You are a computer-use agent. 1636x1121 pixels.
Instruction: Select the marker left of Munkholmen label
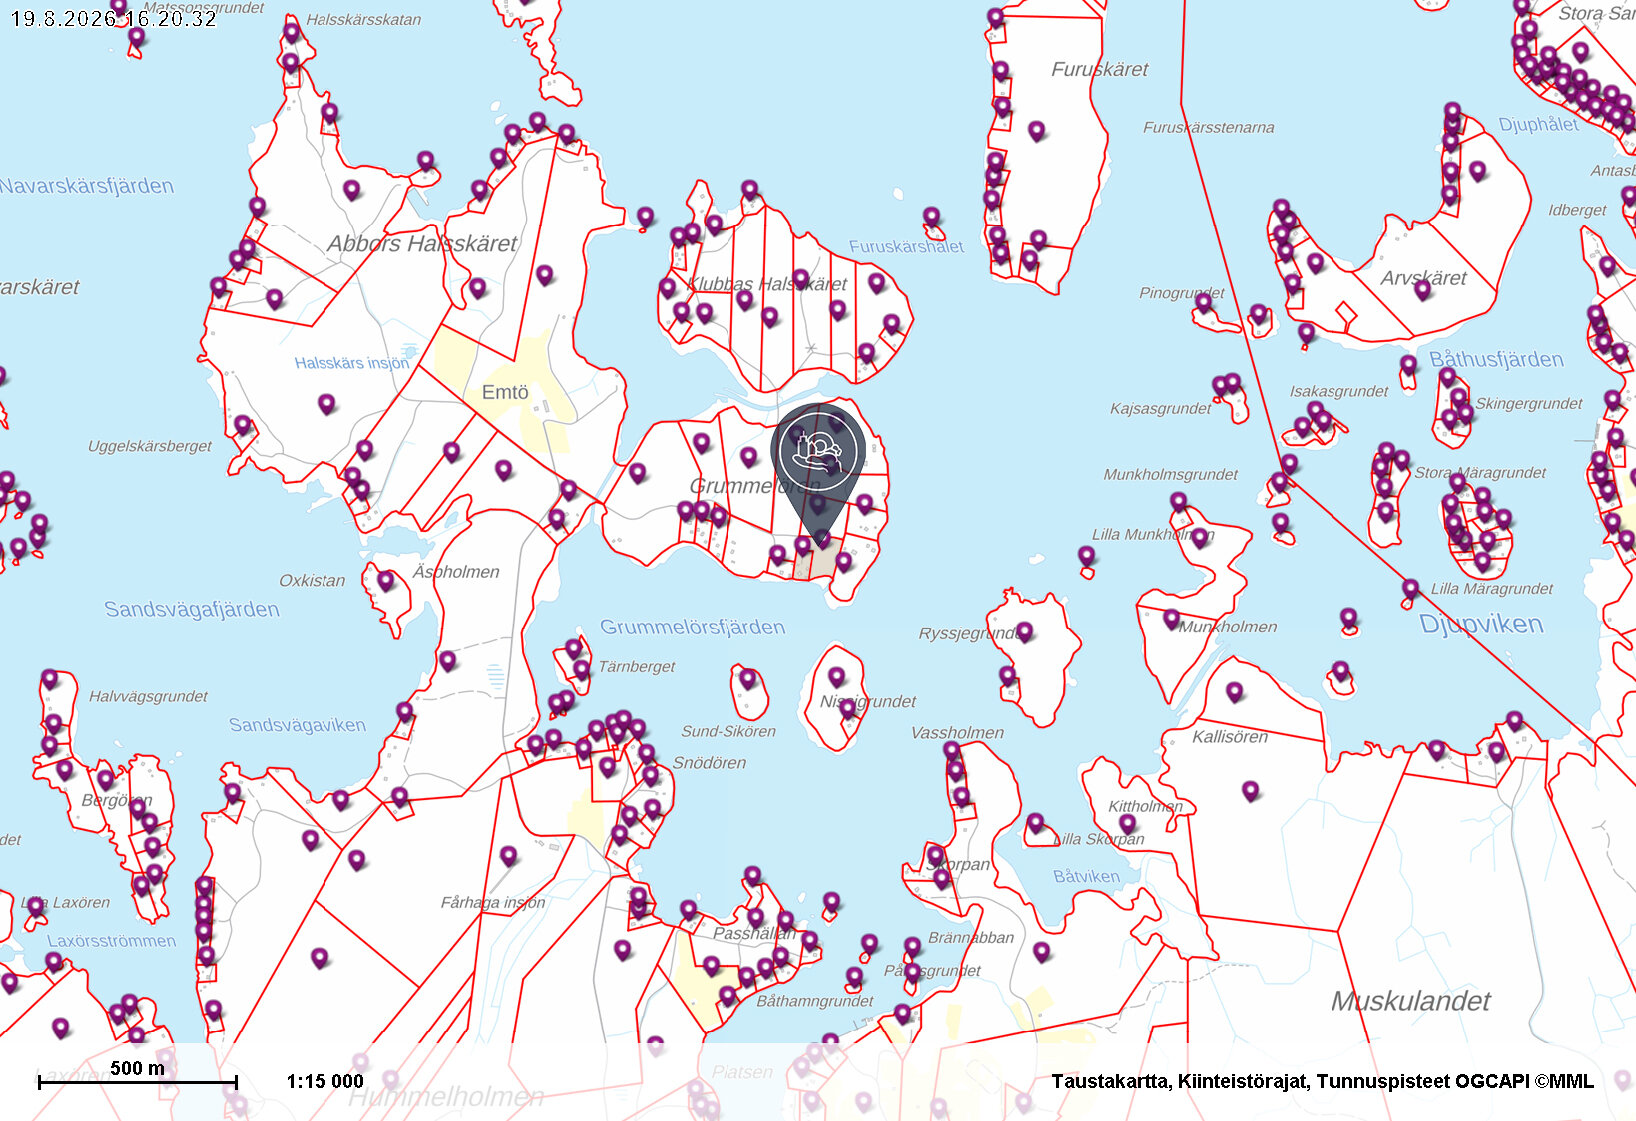[1171, 619]
